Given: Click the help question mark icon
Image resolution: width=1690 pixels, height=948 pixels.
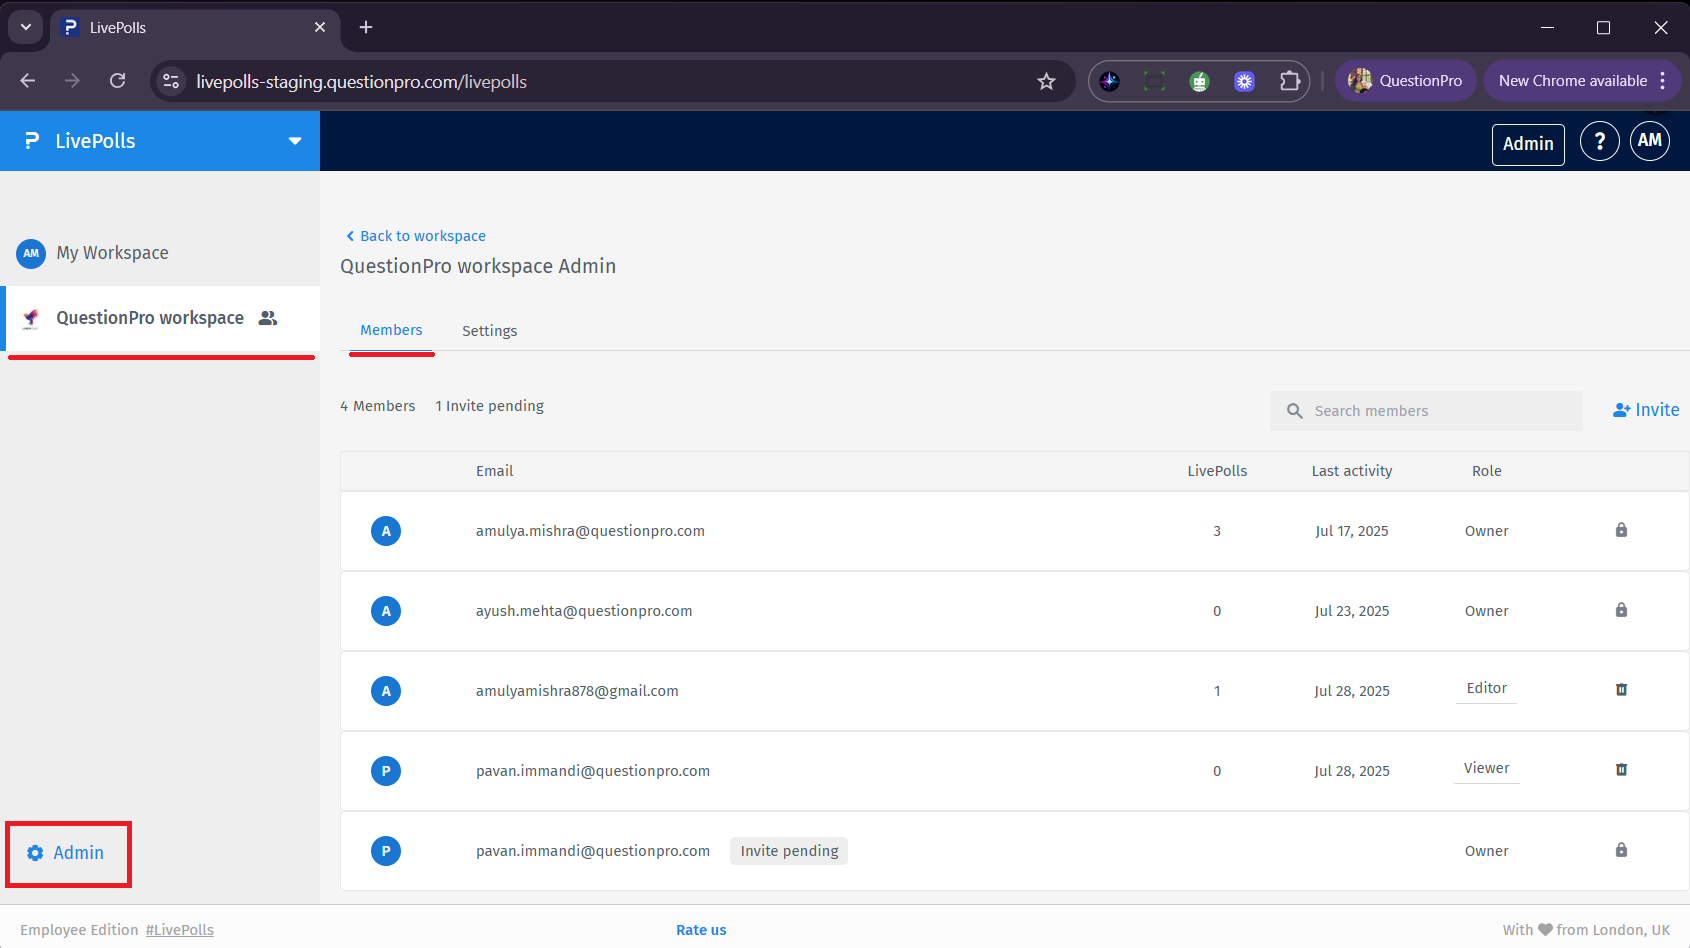Looking at the screenshot, I should [x=1599, y=142].
